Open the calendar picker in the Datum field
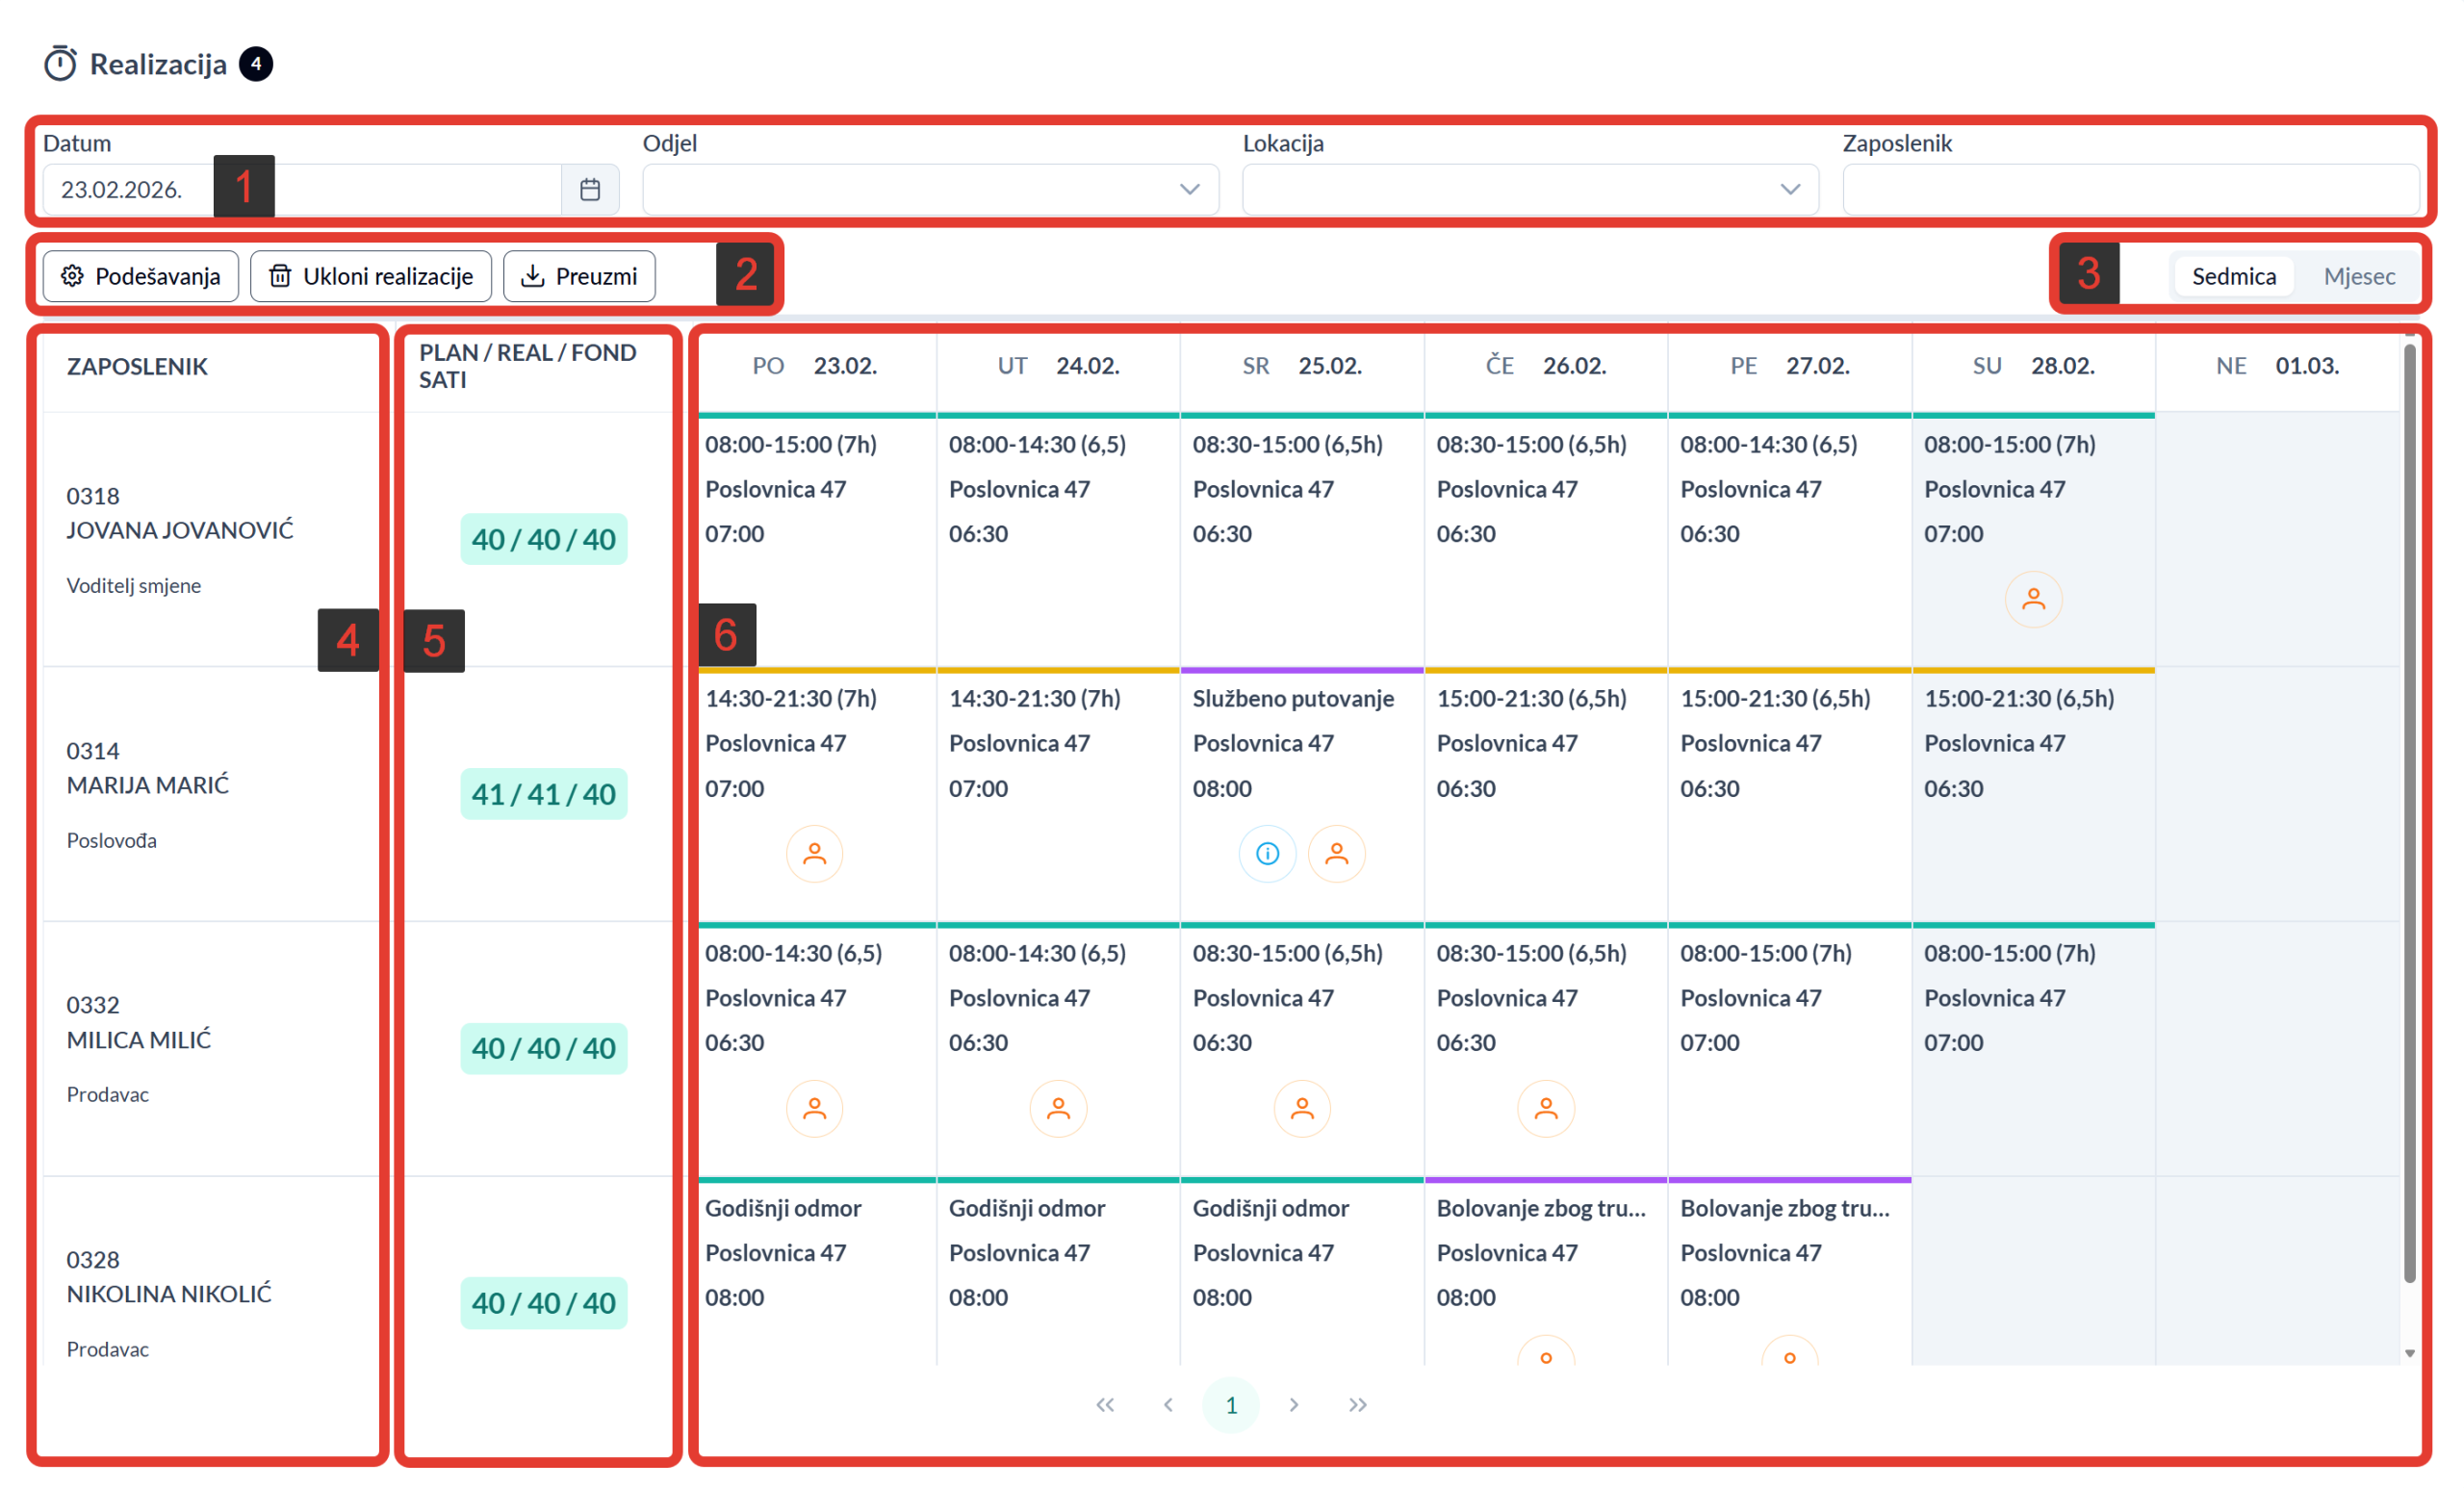 tap(589, 189)
